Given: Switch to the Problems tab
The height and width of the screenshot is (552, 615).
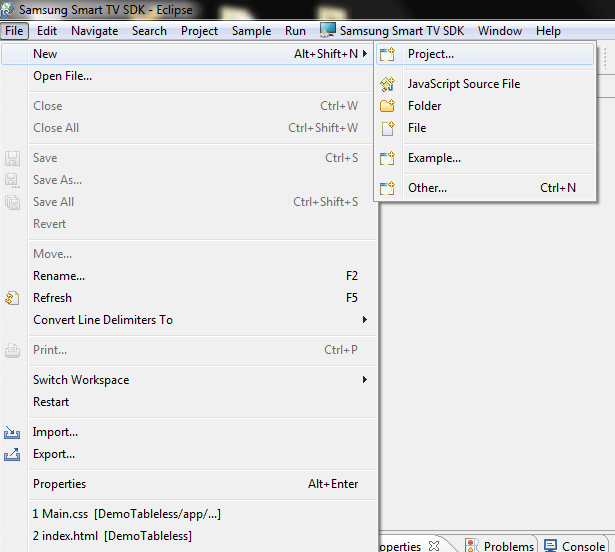Looking at the screenshot, I should (499, 545).
